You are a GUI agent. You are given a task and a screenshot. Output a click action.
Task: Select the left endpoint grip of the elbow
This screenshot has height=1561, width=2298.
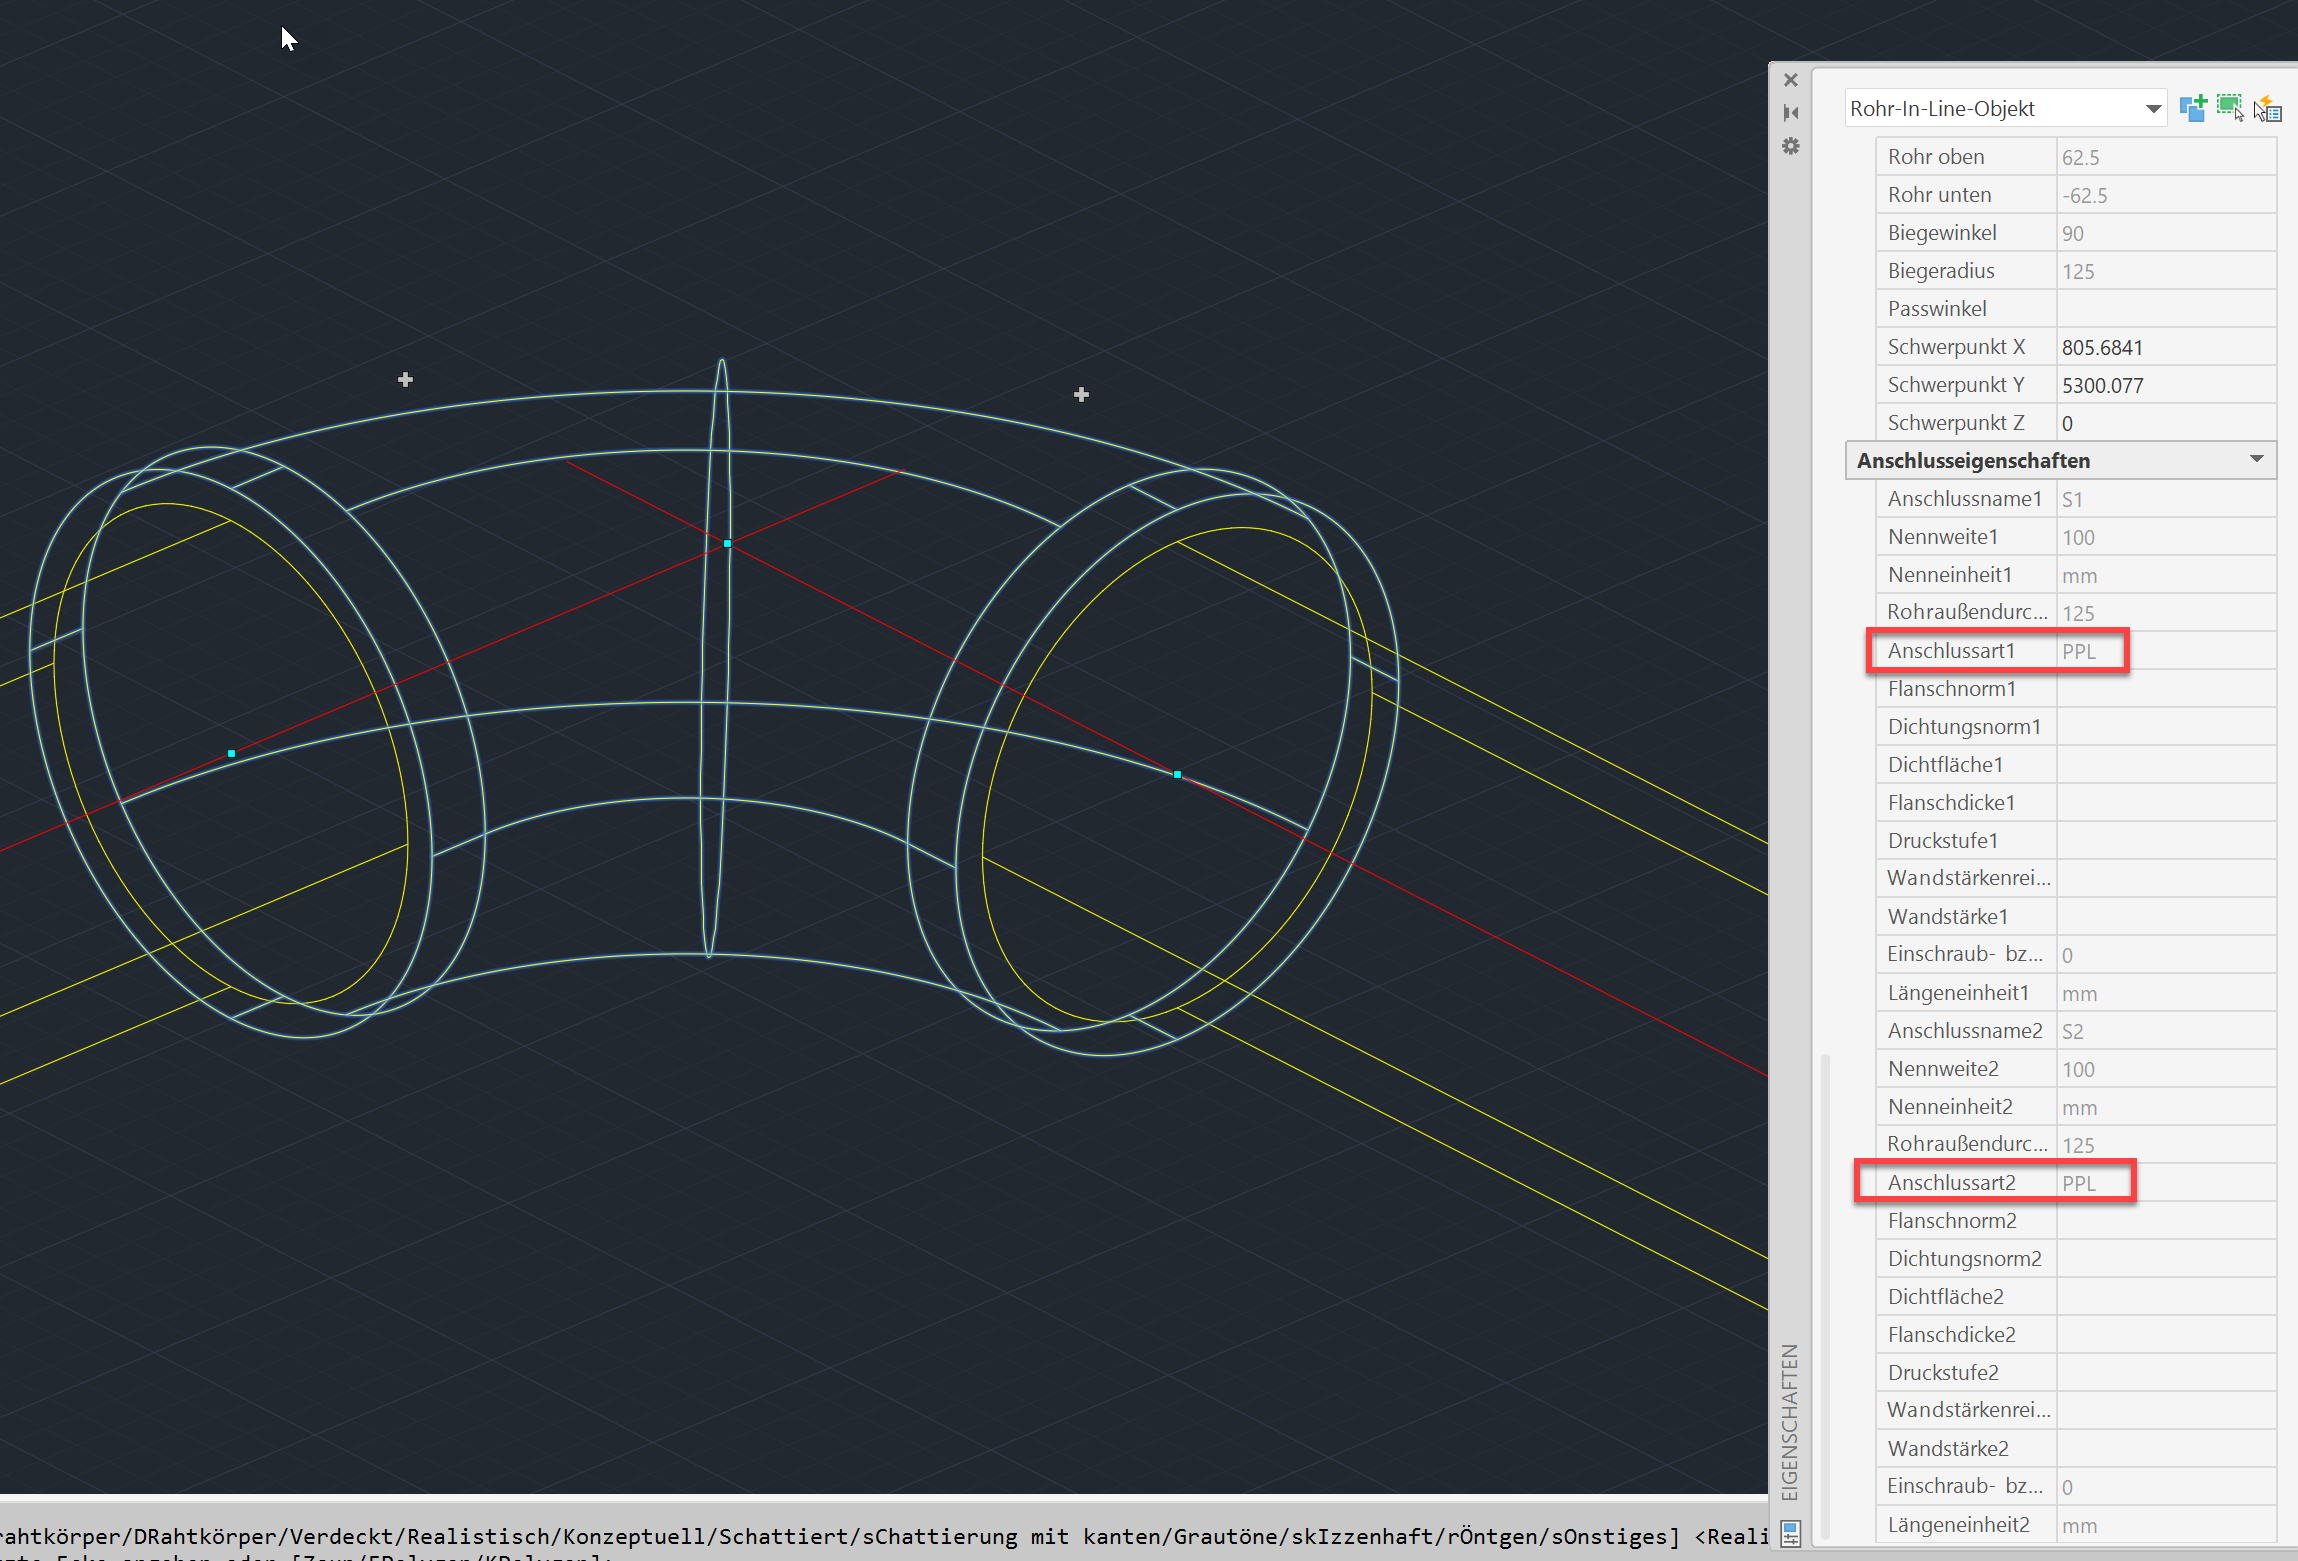tap(231, 753)
